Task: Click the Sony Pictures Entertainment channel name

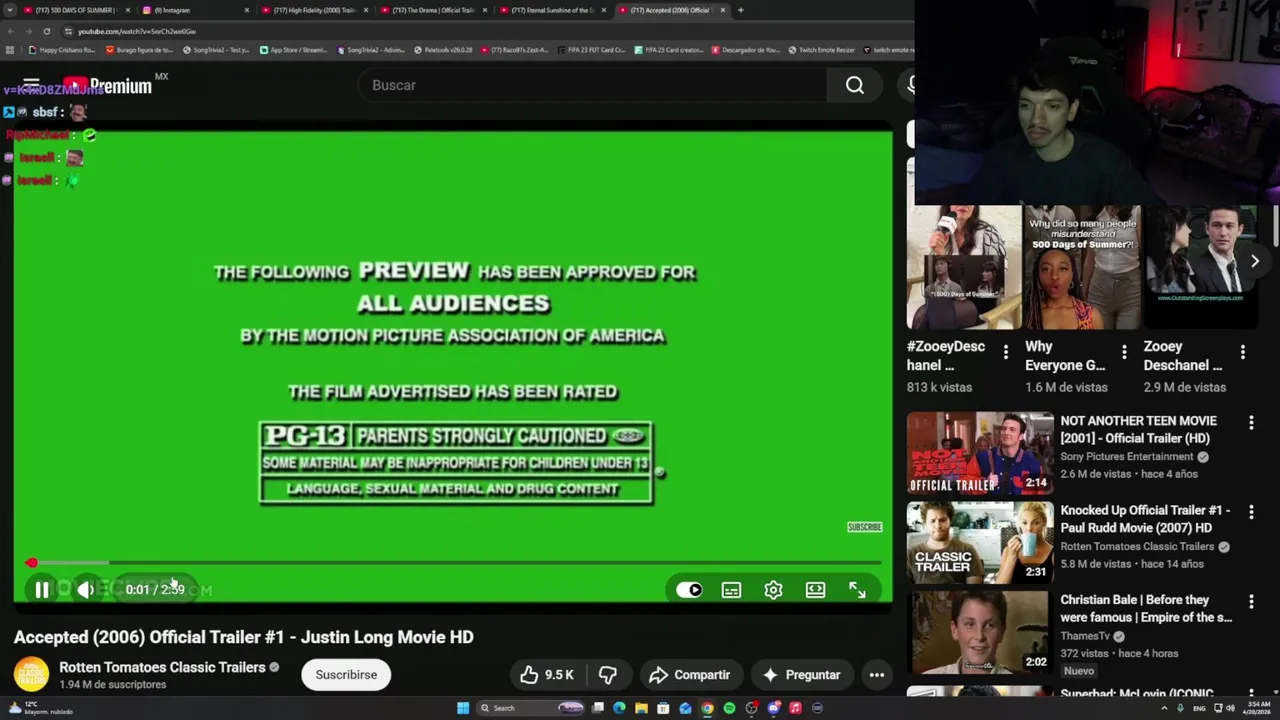Action: [1127, 457]
